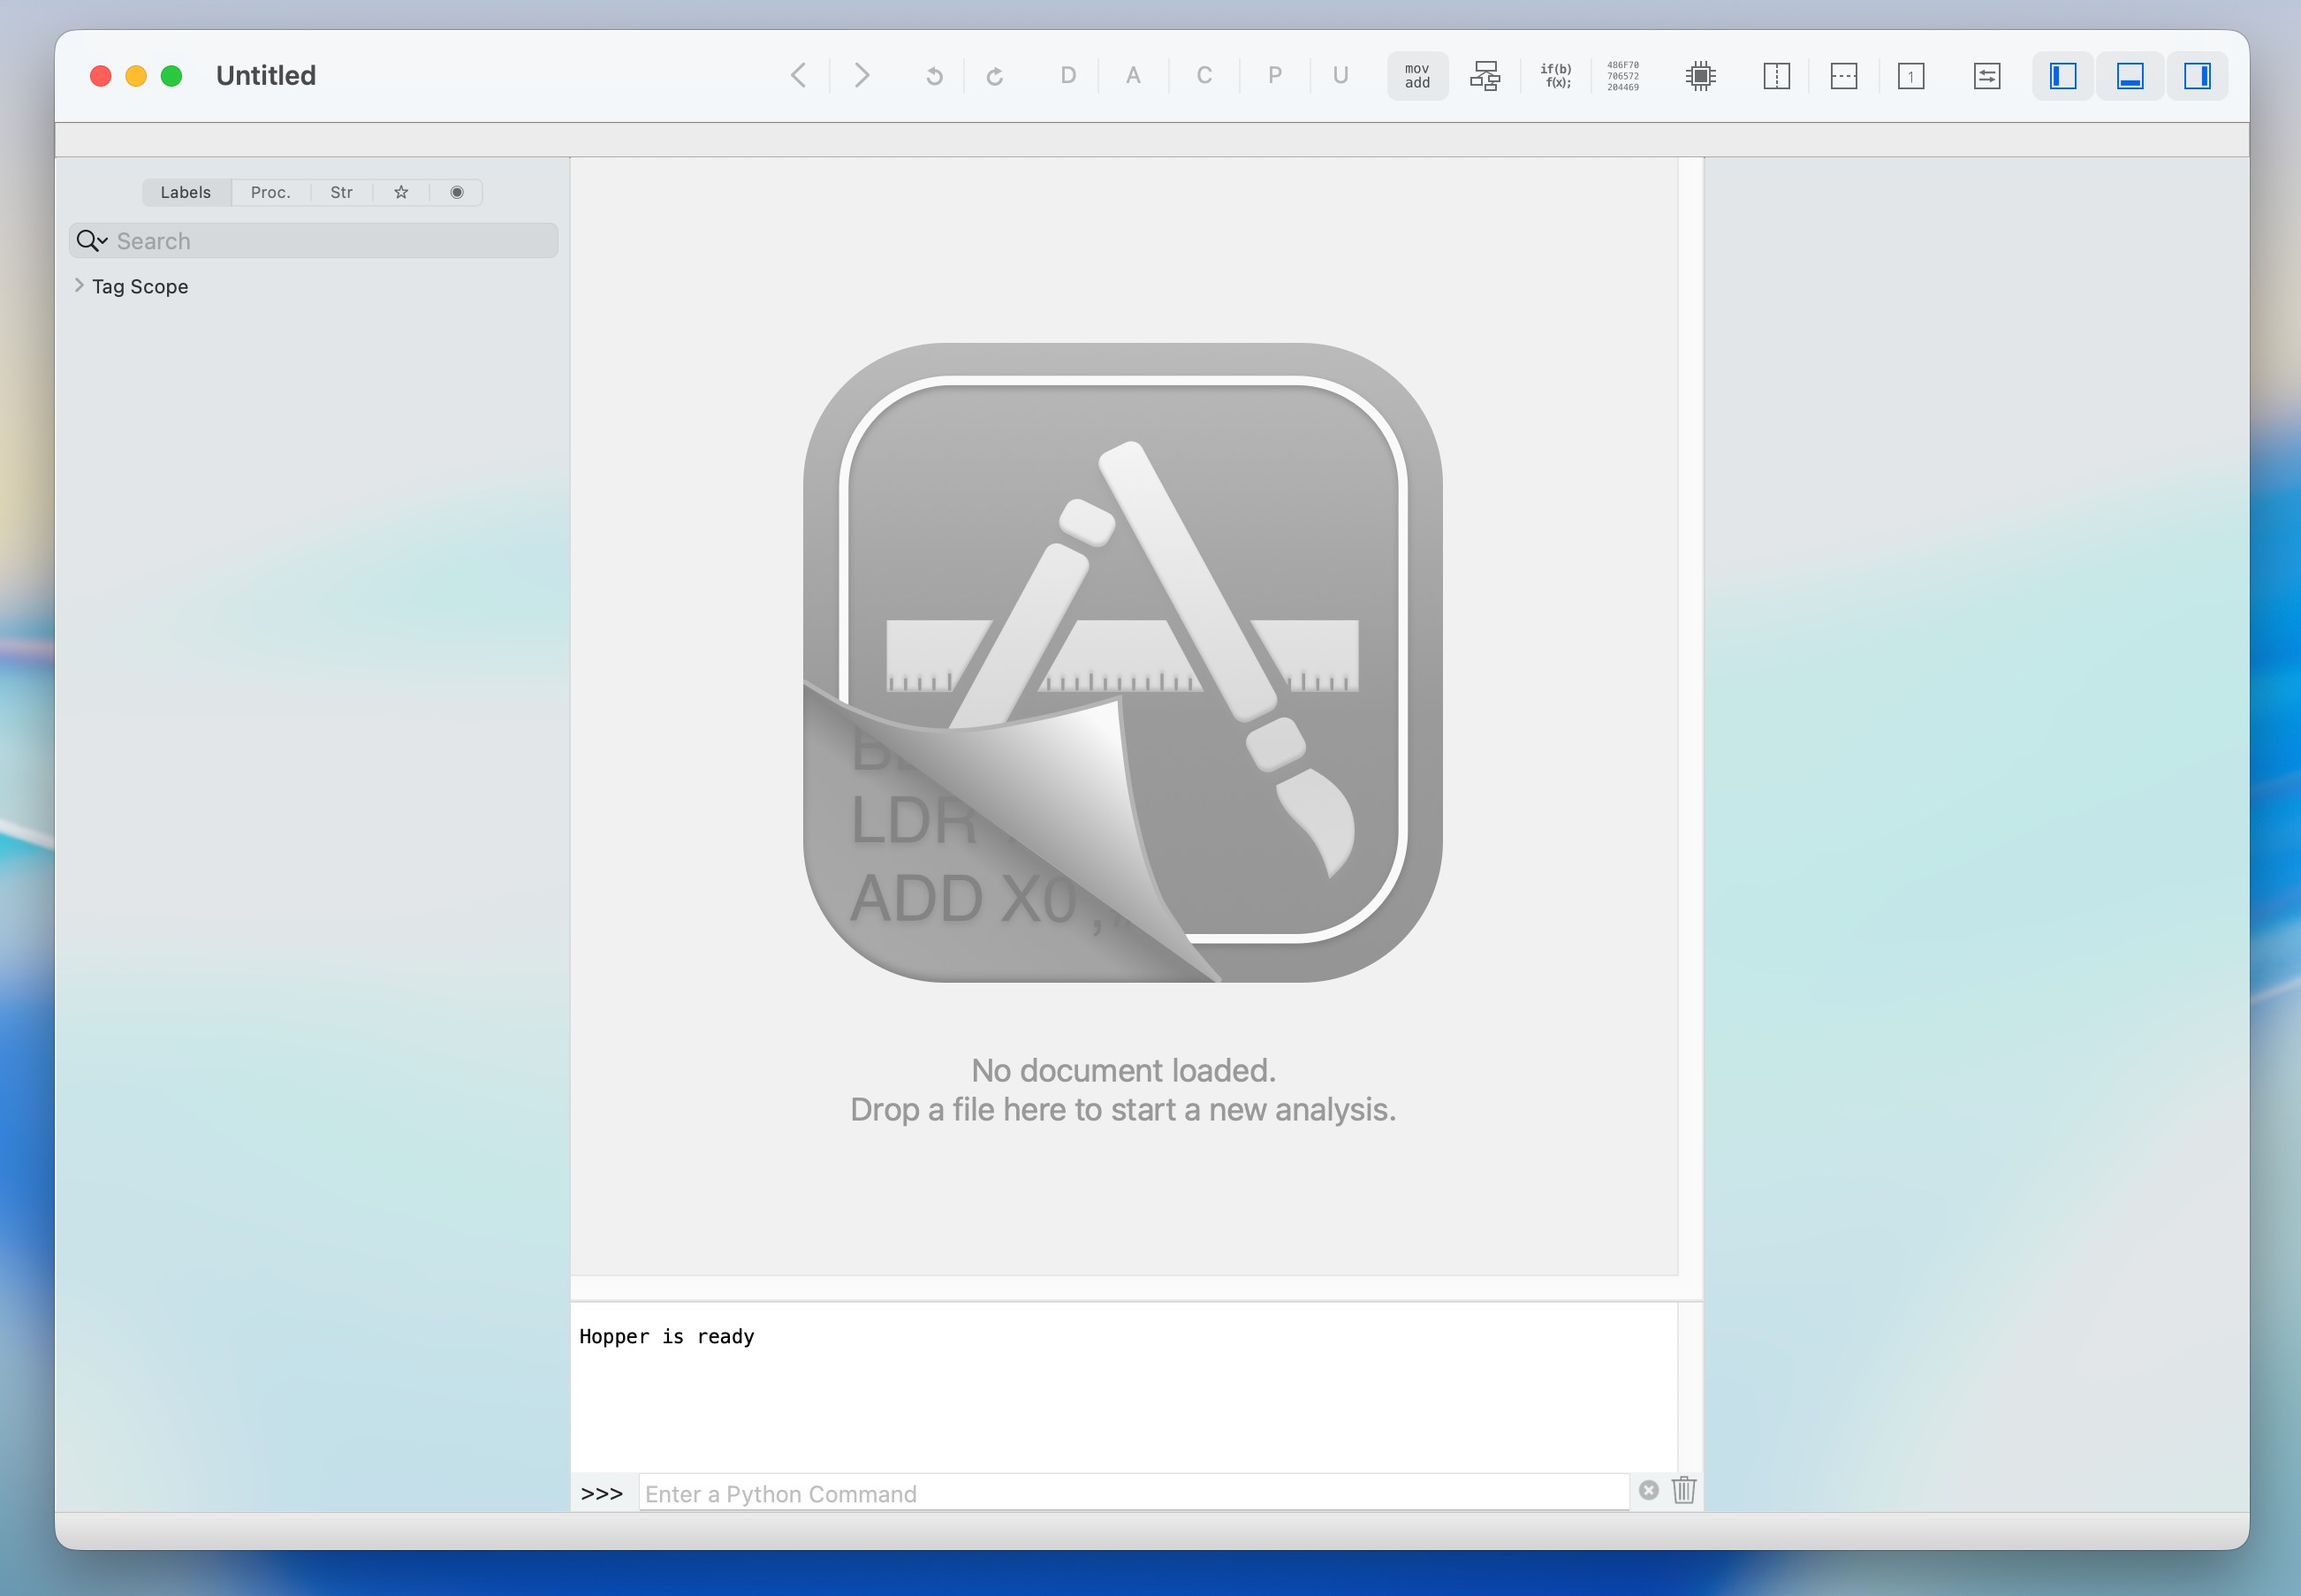Click the swap arrows toolbar icon
The width and height of the screenshot is (2301, 1596).
[x=1986, y=76]
